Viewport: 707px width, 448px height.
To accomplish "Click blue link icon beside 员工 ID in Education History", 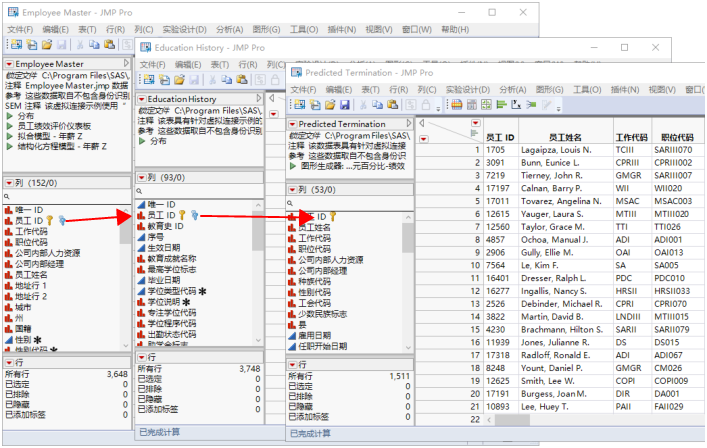I will pos(194,215).
